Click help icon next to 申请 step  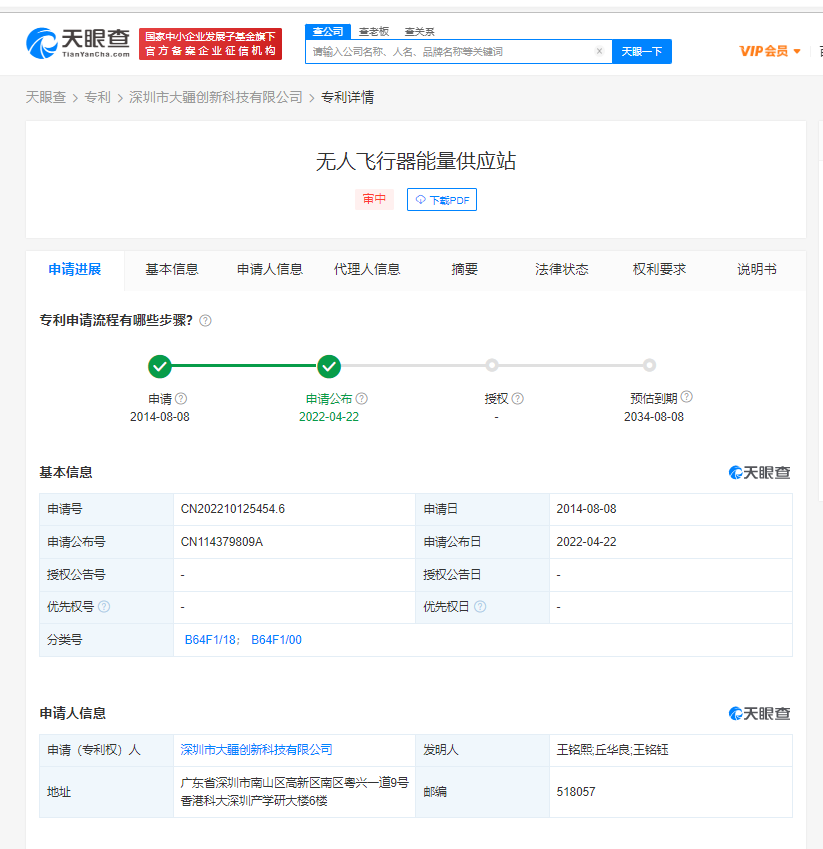181,398
